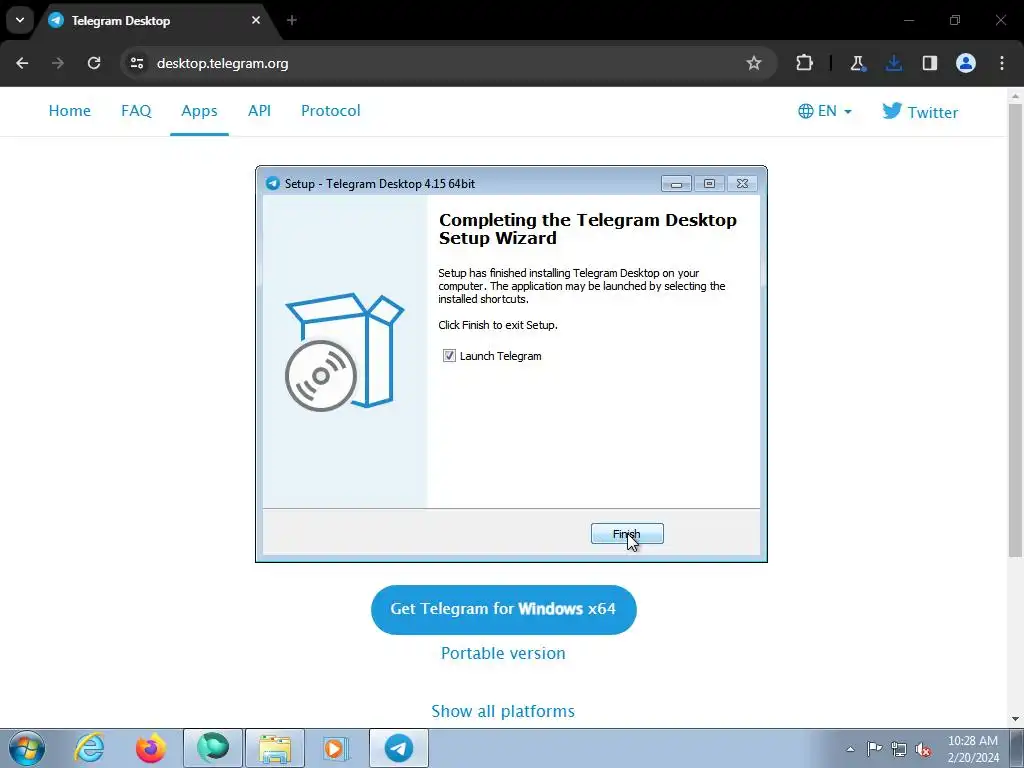Close the Setup wizard window
This screenshot has height=768, width=1024.
742,184
